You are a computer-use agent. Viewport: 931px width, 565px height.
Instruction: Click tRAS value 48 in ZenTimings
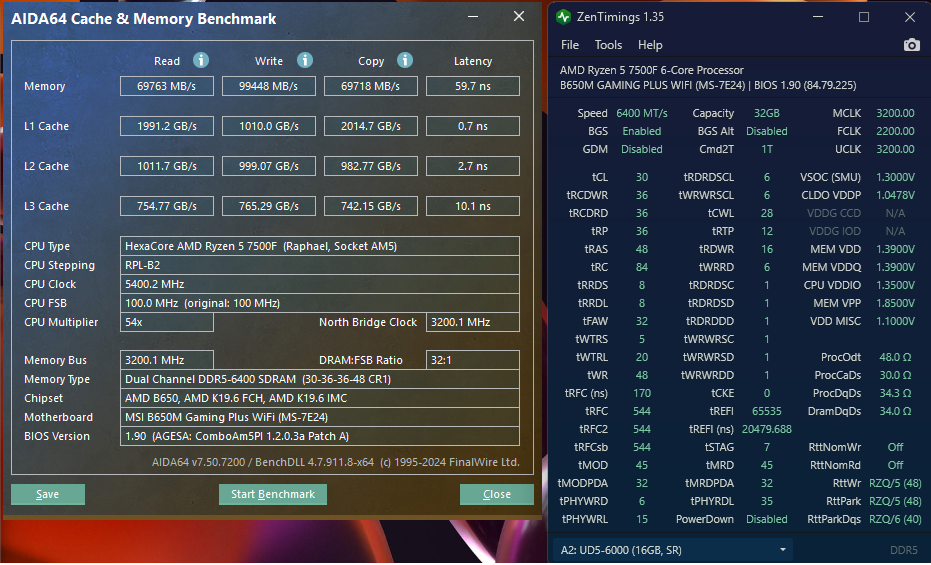[642, 249]
